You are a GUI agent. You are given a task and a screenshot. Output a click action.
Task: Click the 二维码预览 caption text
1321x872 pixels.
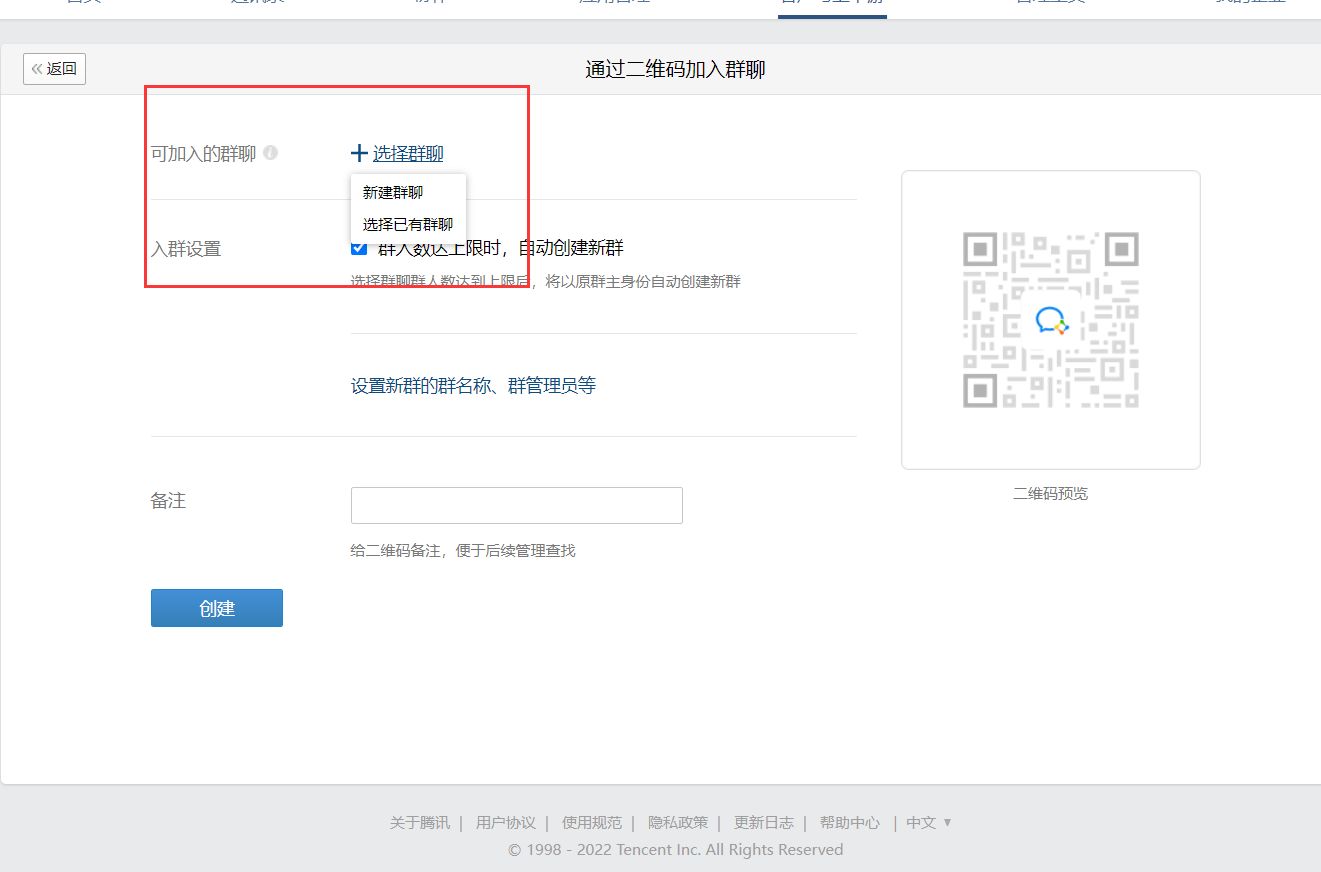pos(1050,494)
